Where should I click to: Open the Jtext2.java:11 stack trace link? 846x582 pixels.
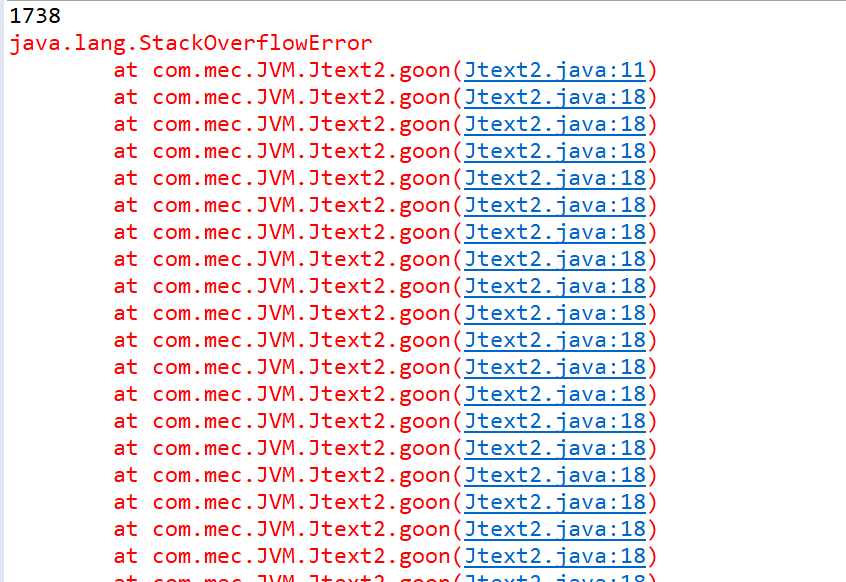click(x=555, y=70)
